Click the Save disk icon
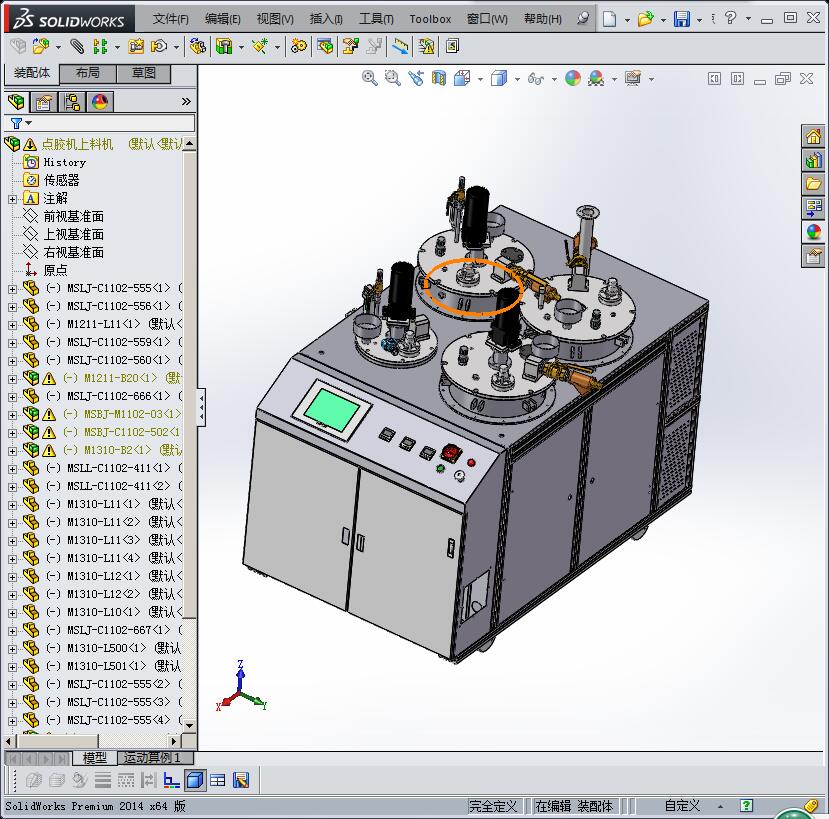The image size is (829, 819). (x=681, y=19)
